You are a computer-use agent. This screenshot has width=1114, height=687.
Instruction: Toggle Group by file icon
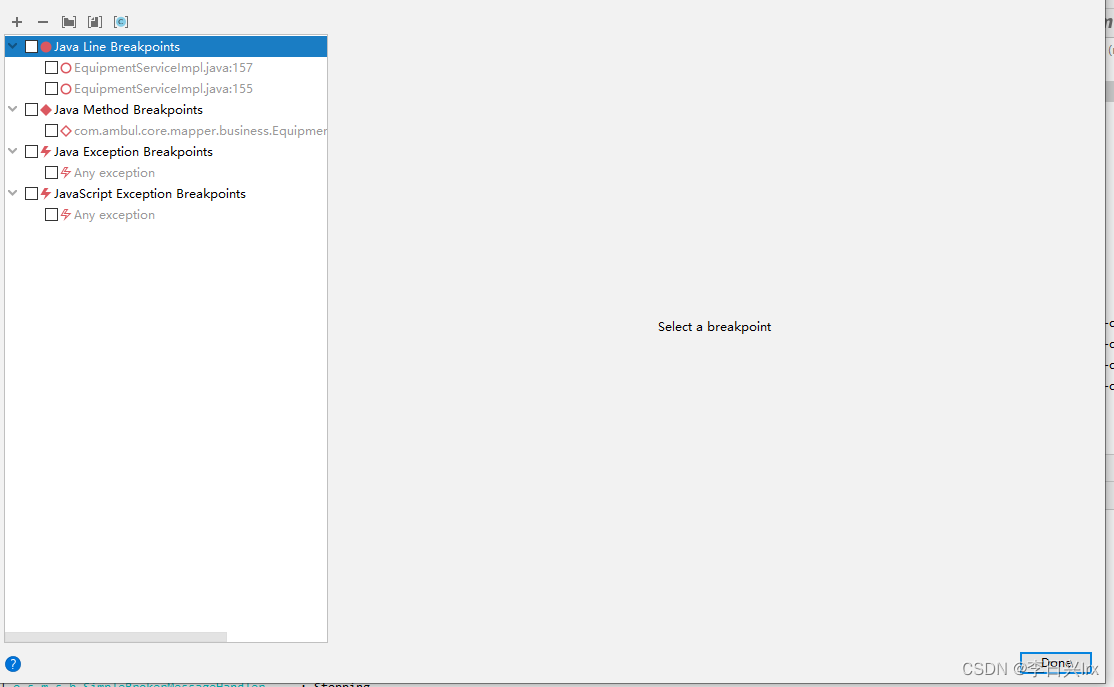(94, 22)
